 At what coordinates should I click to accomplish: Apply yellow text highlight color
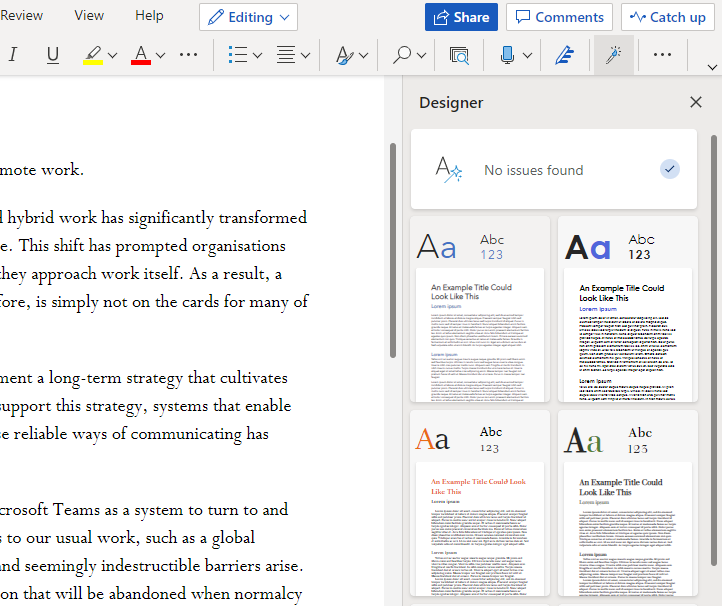pos(93,55)
